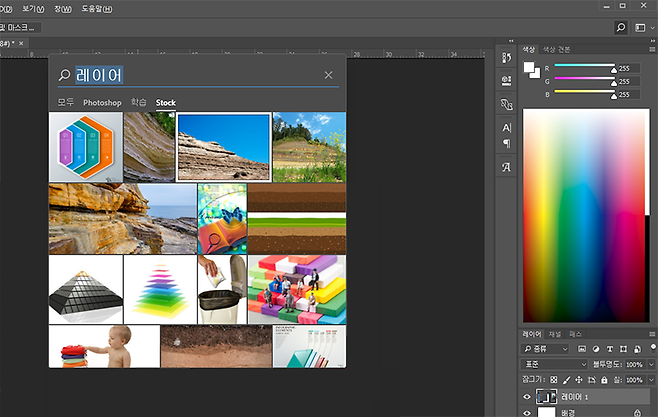The width and height of the screenshot is (658, 417).
Task: Switch to the Photoshop search tab
Action: [x=102, y=103]
